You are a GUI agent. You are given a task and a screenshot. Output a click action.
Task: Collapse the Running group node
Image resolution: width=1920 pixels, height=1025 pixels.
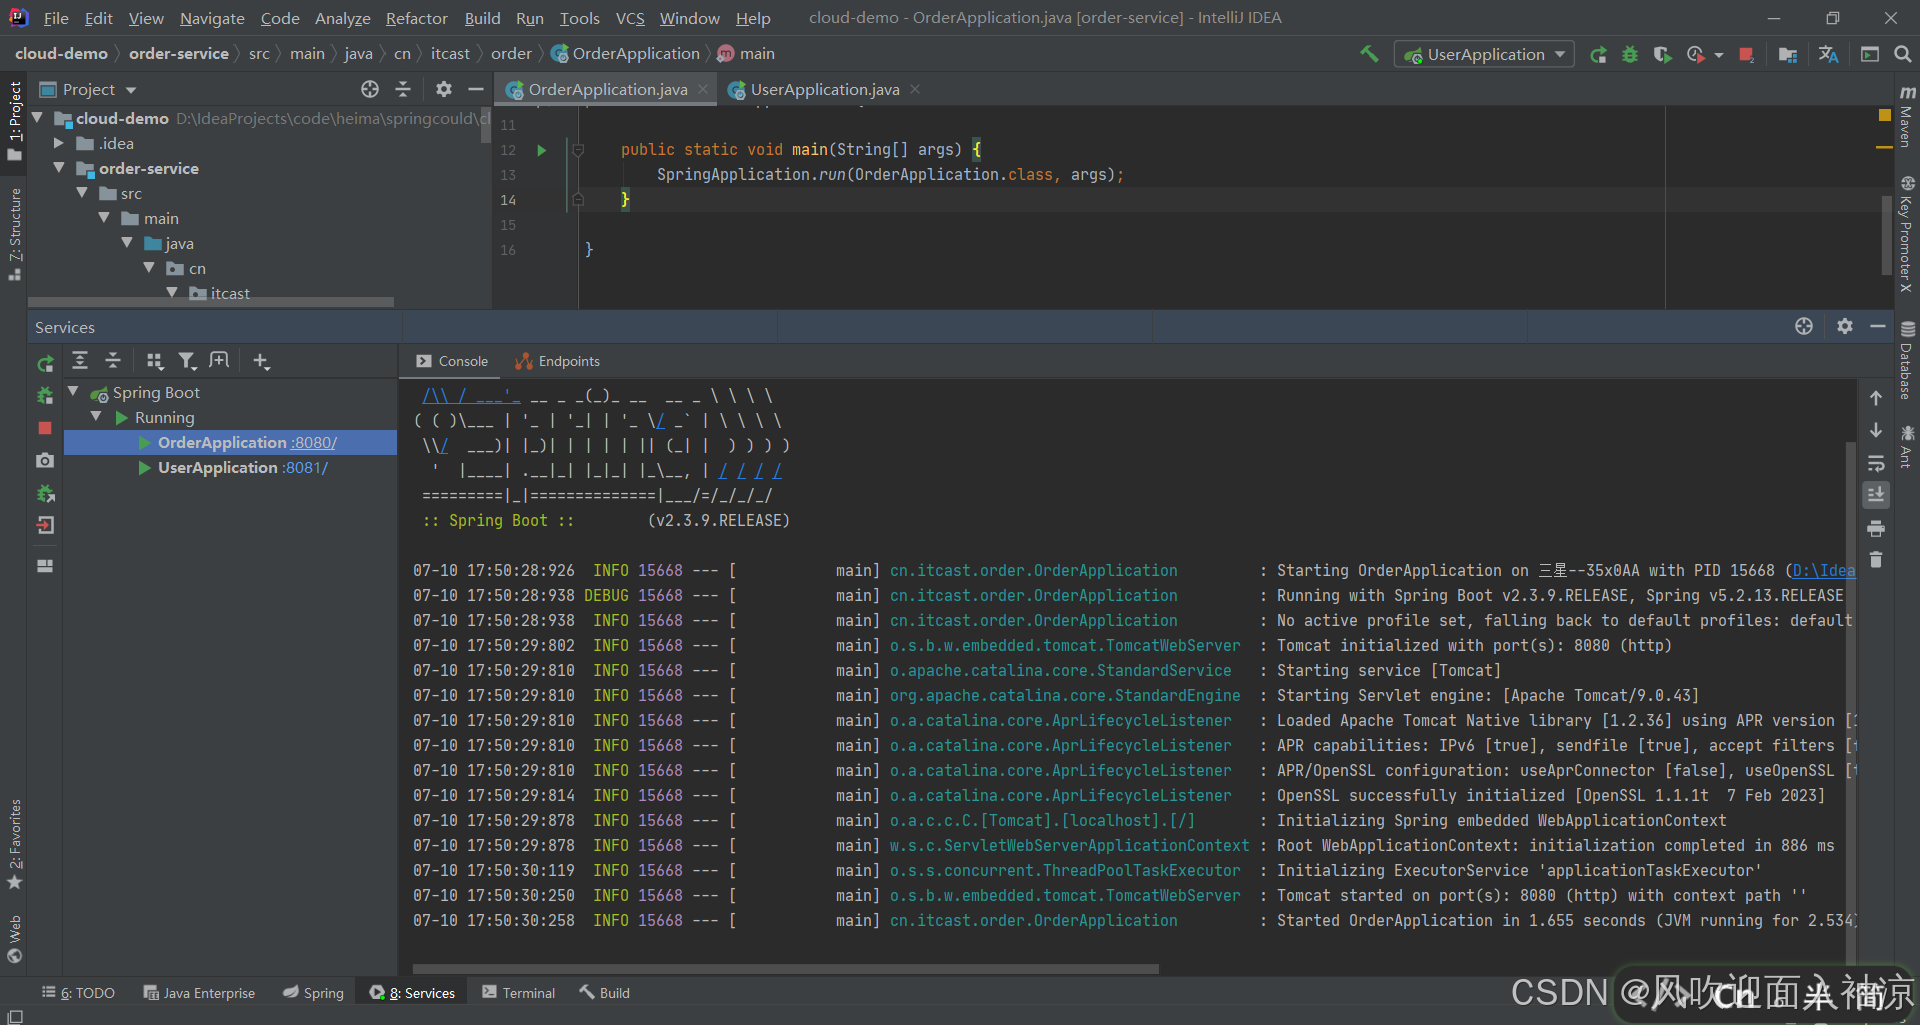tap(97, 417)
